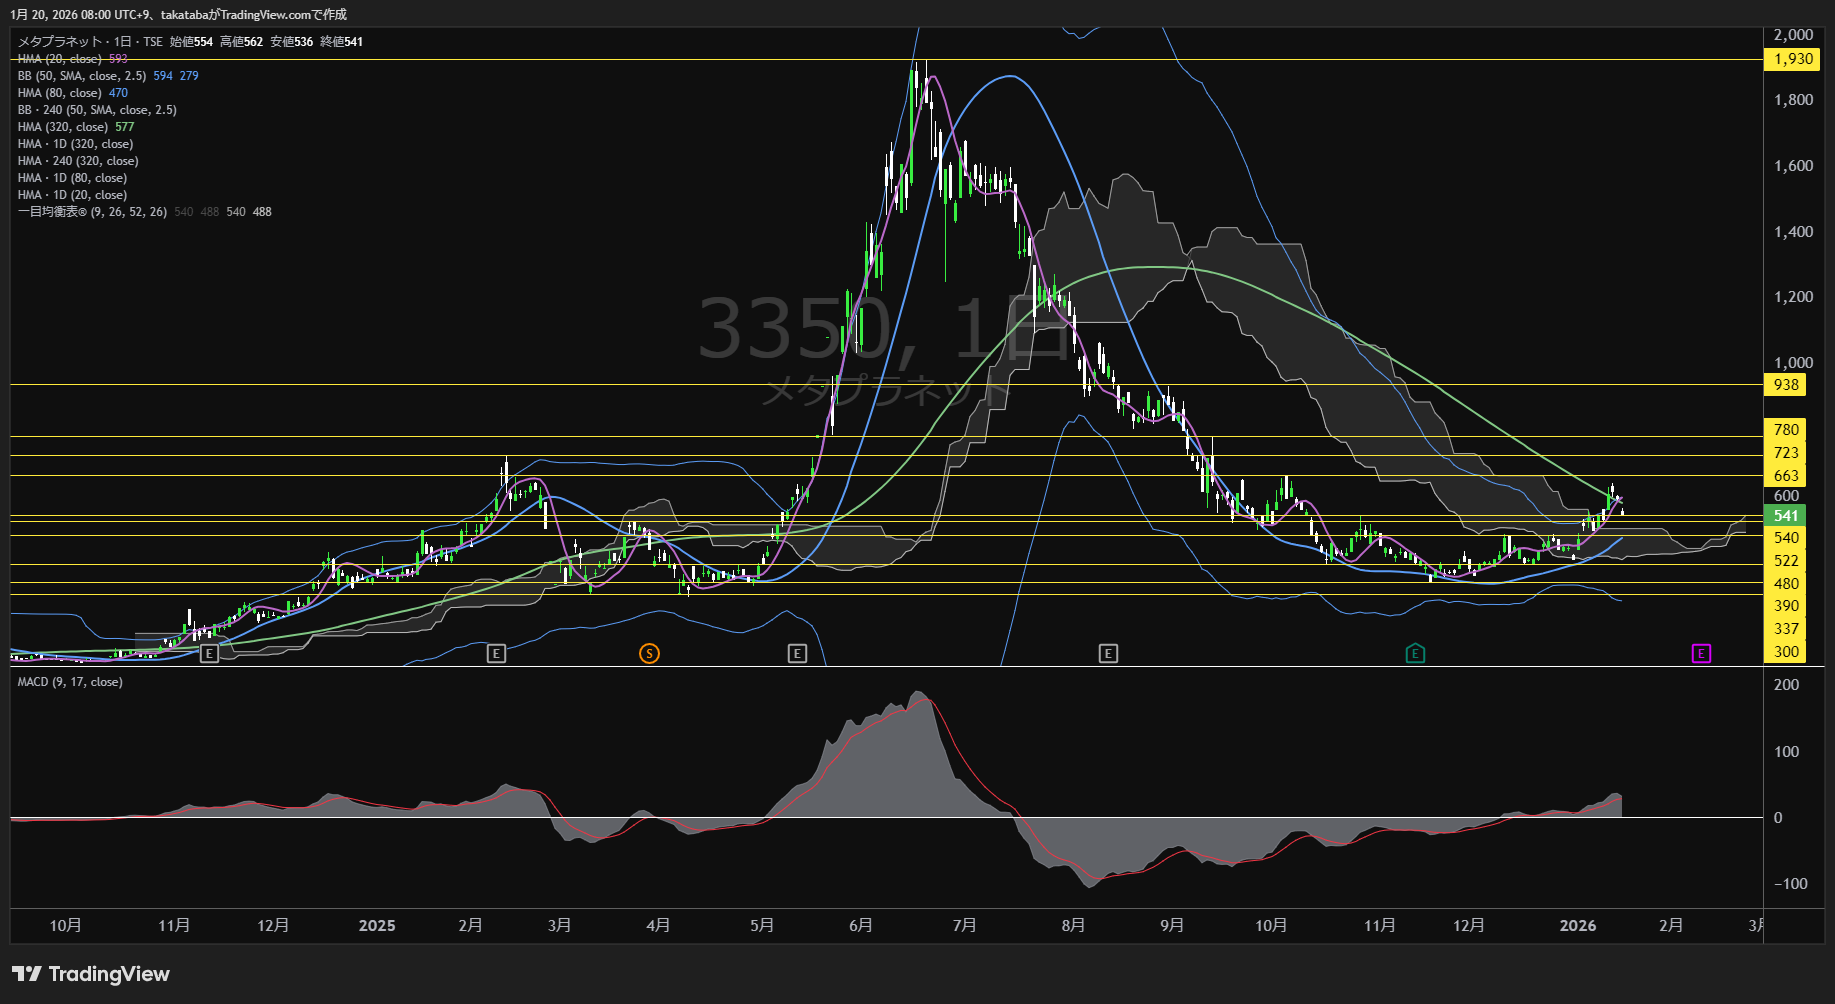
Task: Click the leftmost gray E earnings marker
Action: tap(209, 654)
